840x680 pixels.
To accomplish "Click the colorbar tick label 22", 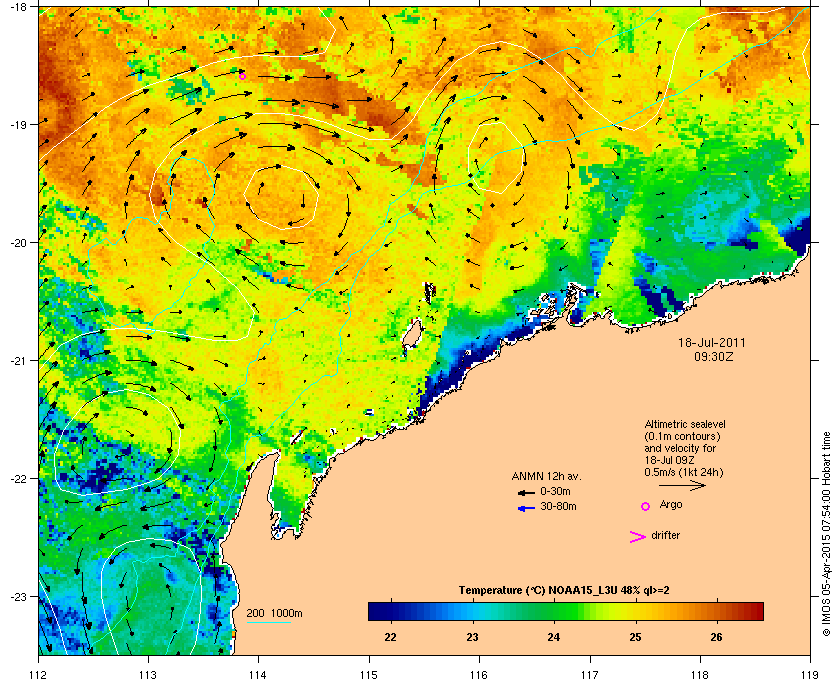I will tap(391, 637).
